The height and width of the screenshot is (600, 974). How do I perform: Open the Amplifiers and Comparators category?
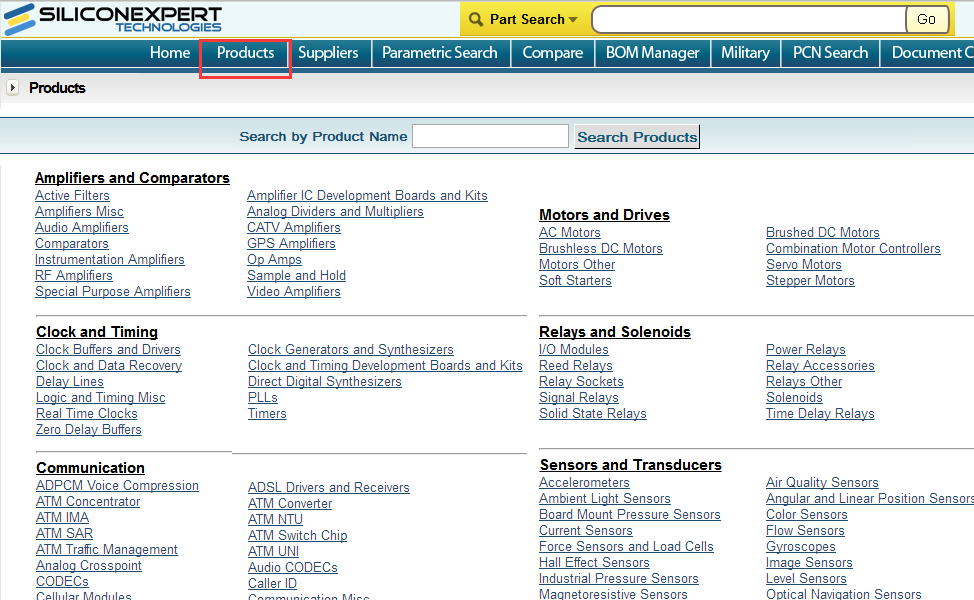(x=132, y=178)
